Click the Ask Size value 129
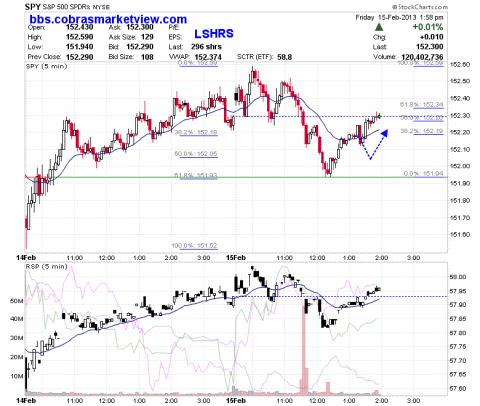 click(x=147, y=37)
